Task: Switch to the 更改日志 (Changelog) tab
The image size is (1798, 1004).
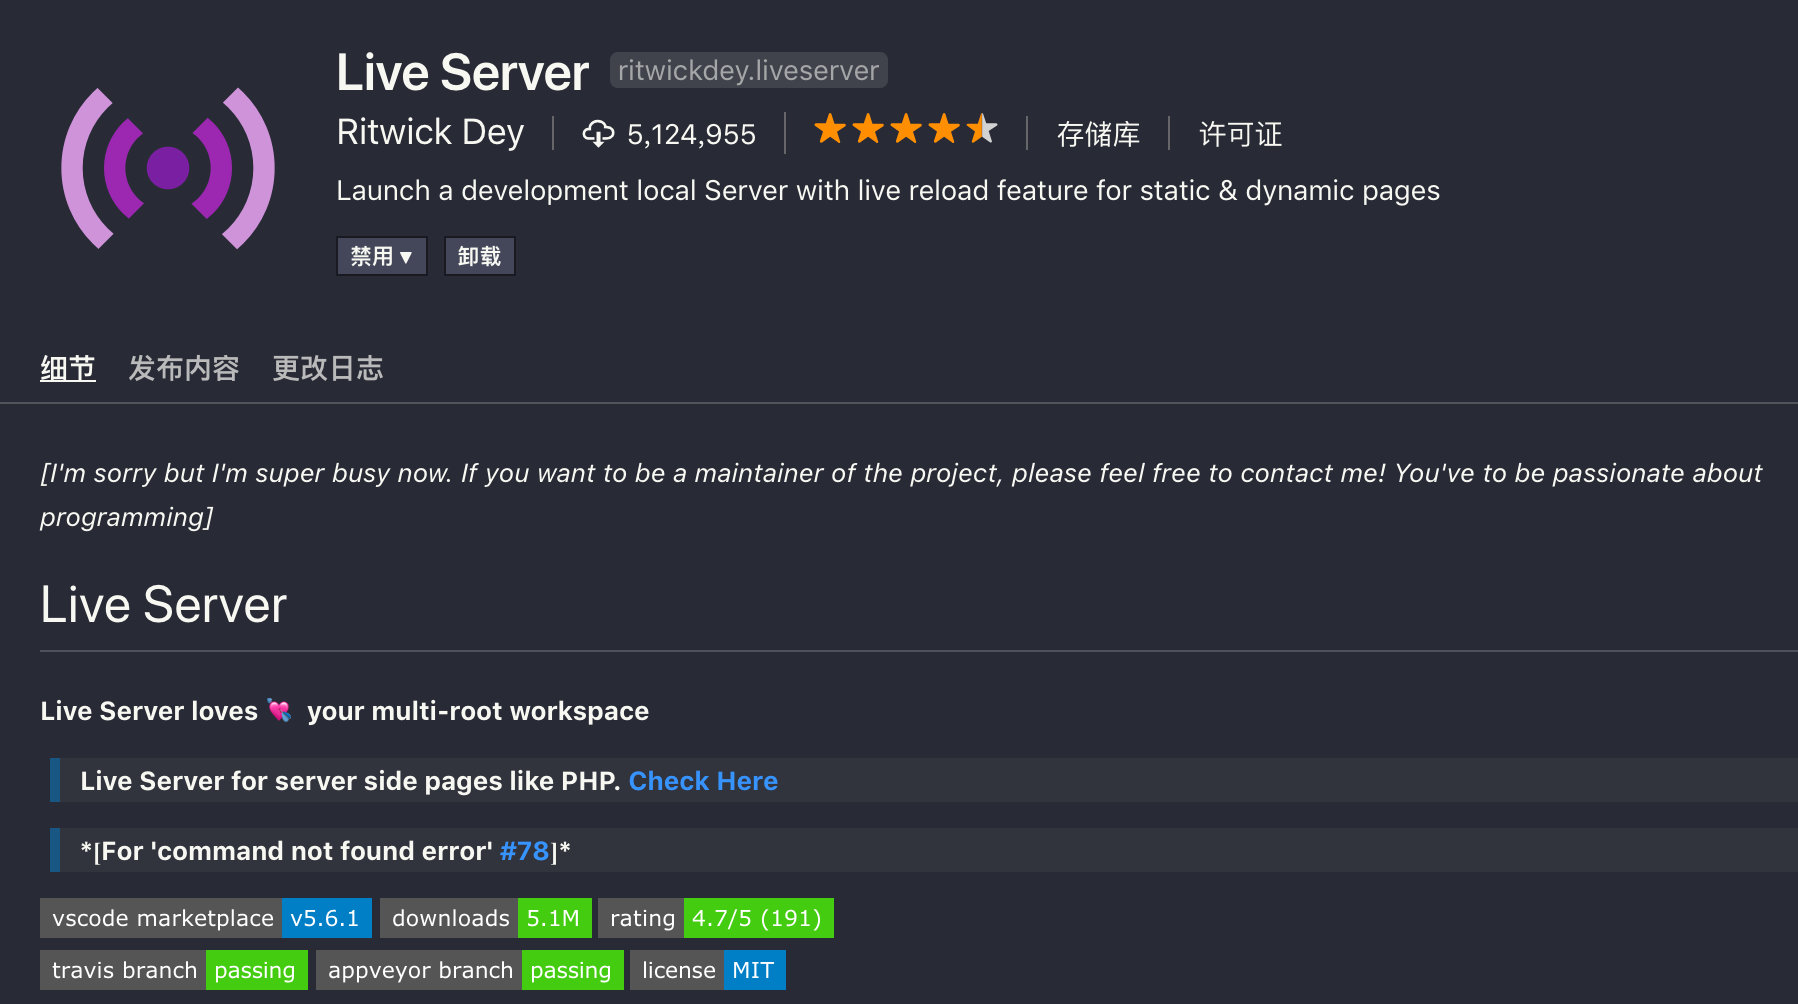Action: pos(328,368)
